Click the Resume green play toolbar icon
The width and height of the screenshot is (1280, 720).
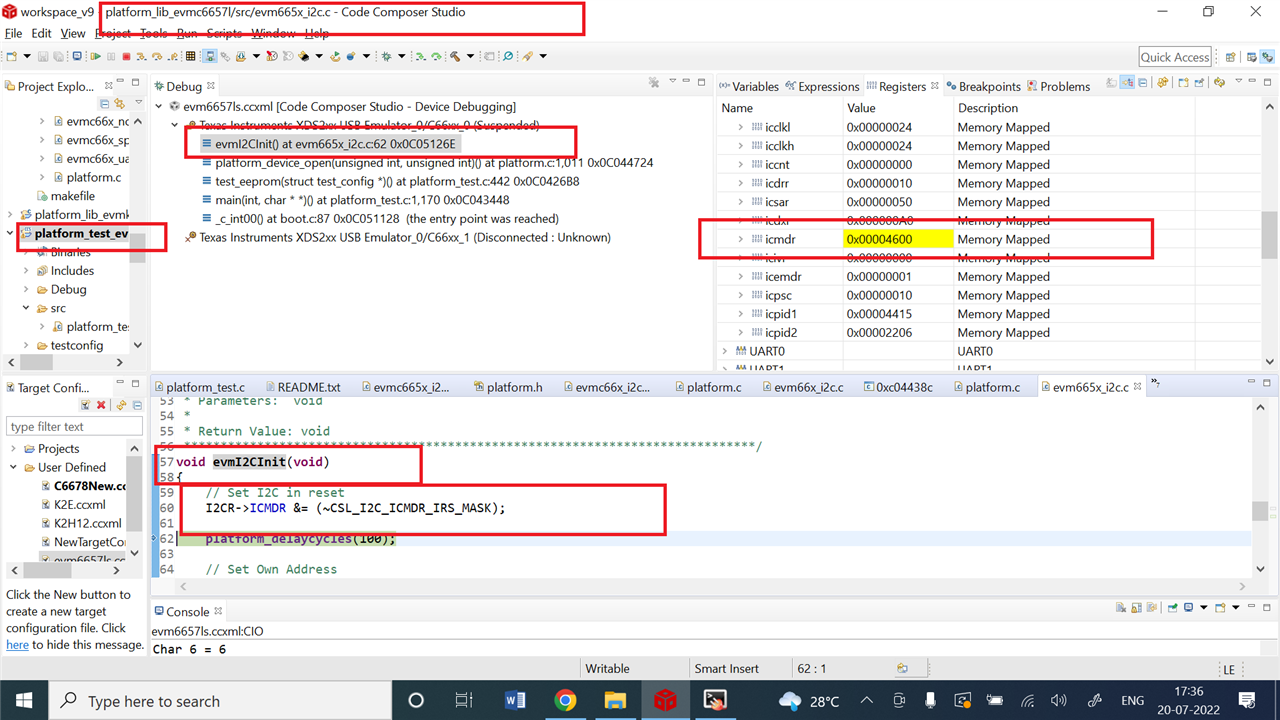(x=95, y=56)
